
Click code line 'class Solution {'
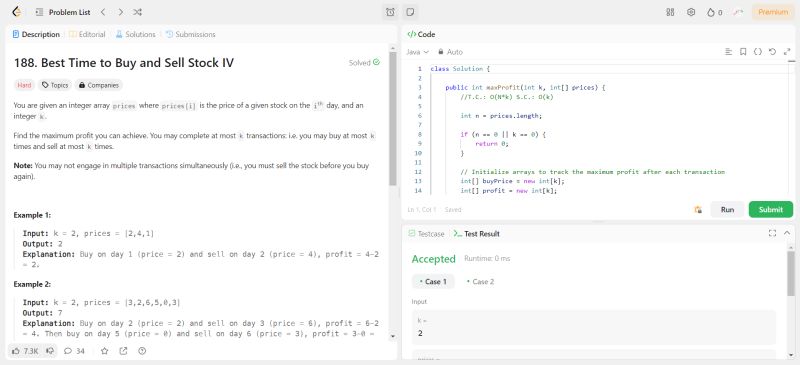[x=460, y=69]
